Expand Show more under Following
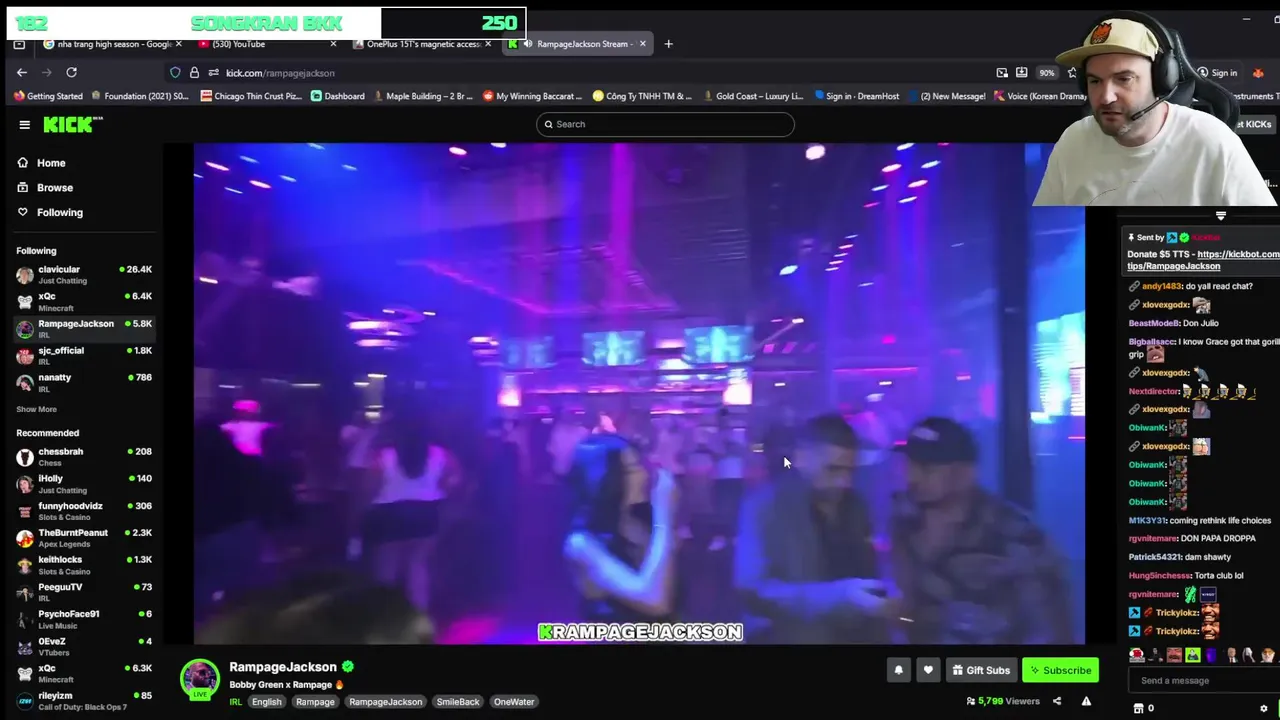Image resolution: width=1280 pixels, height=720 pixels. pos(36,409)
